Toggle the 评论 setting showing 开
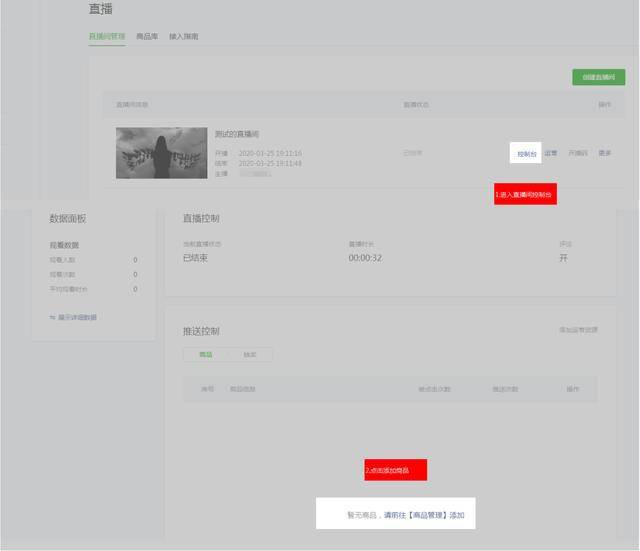 [x=564, y=258]
